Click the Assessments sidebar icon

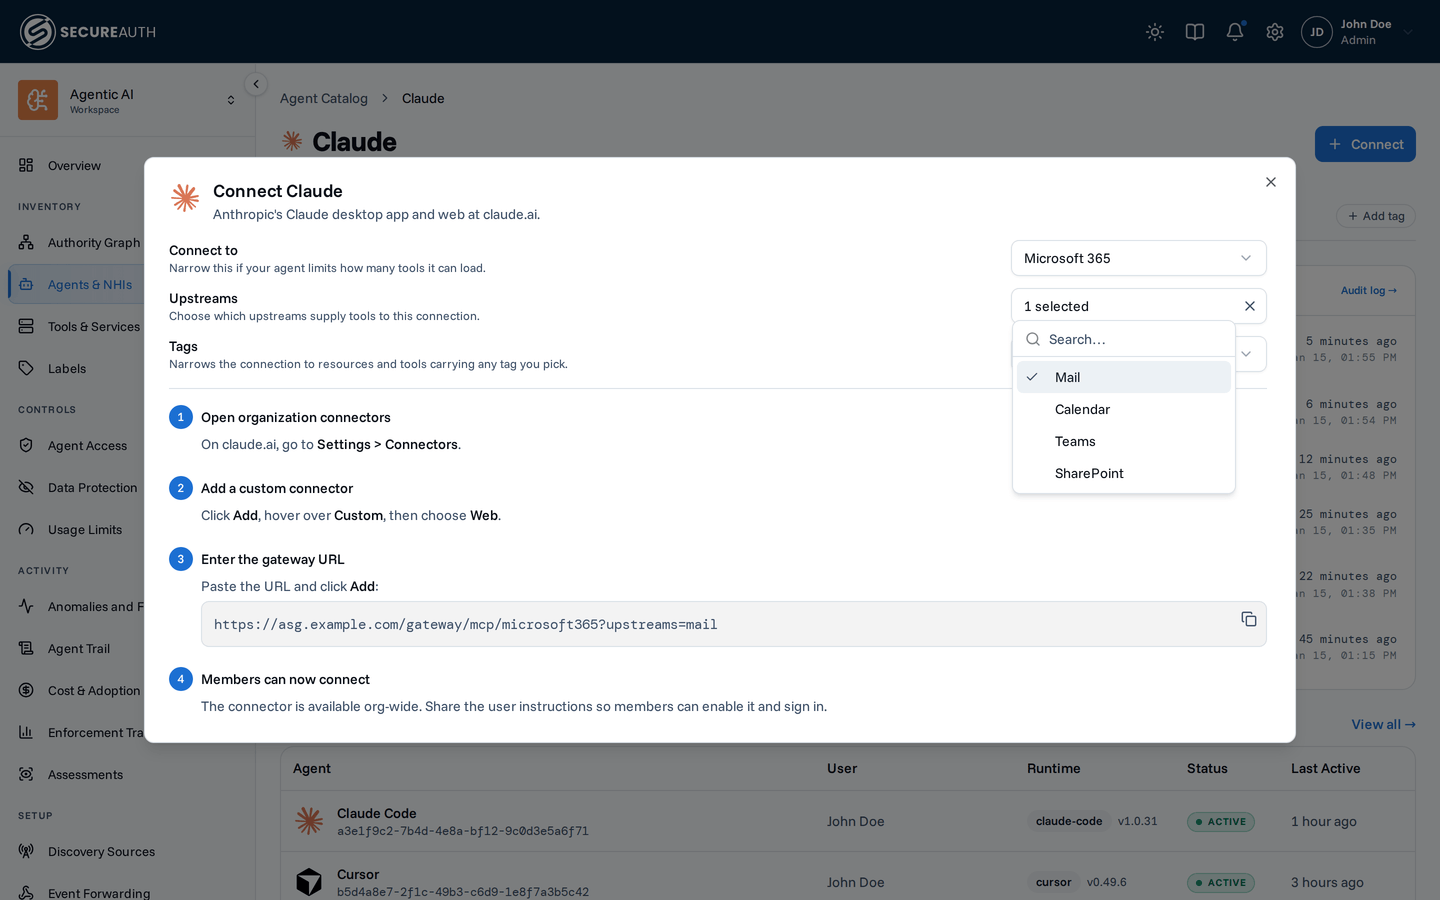coord(26,774)
